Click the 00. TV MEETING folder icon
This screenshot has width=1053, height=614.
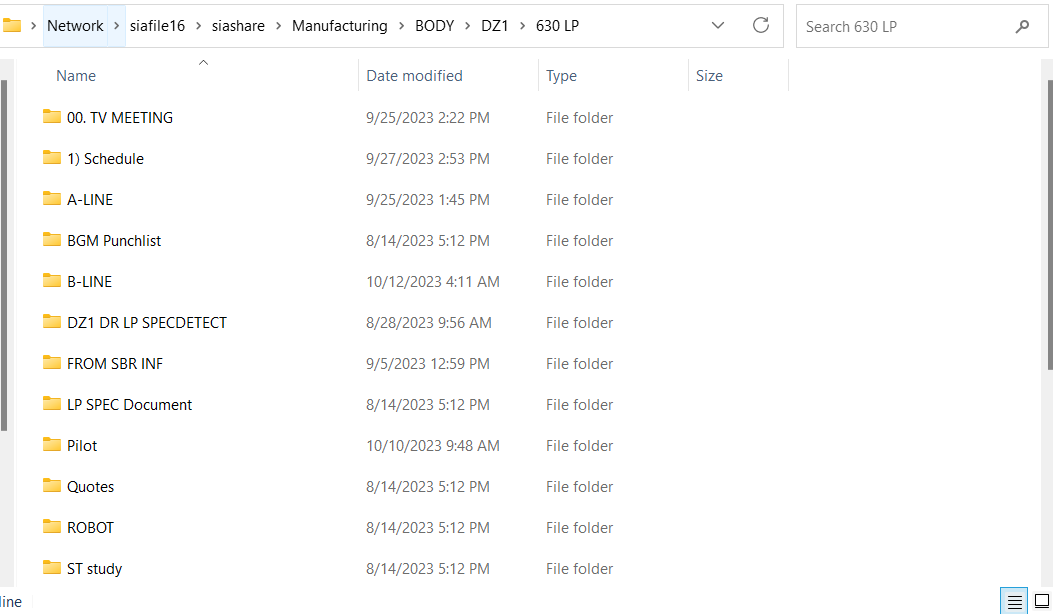pos(52,117)
